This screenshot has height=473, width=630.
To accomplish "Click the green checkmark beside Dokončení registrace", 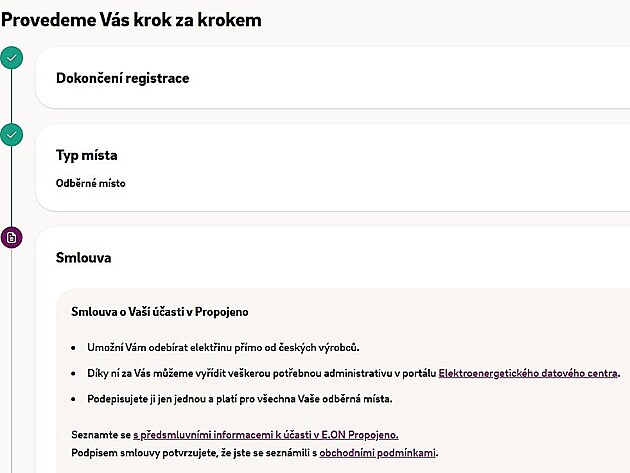I will click(x=11, y=58).
